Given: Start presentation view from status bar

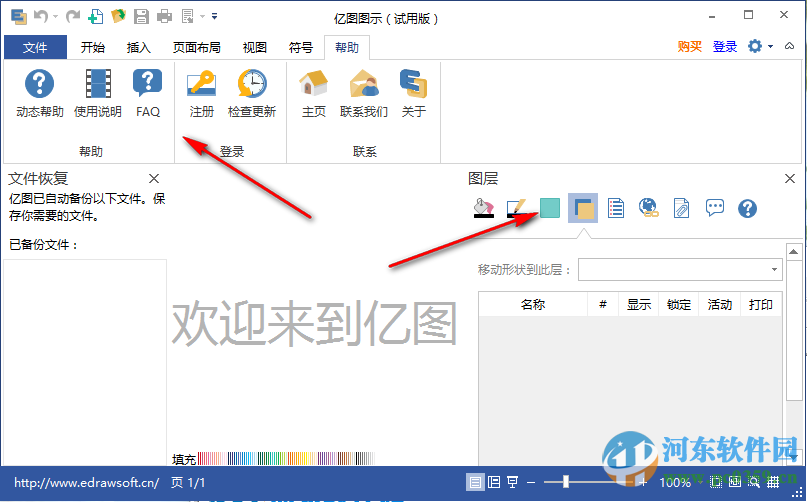Looking at the screenshot, I should [513, 482].
